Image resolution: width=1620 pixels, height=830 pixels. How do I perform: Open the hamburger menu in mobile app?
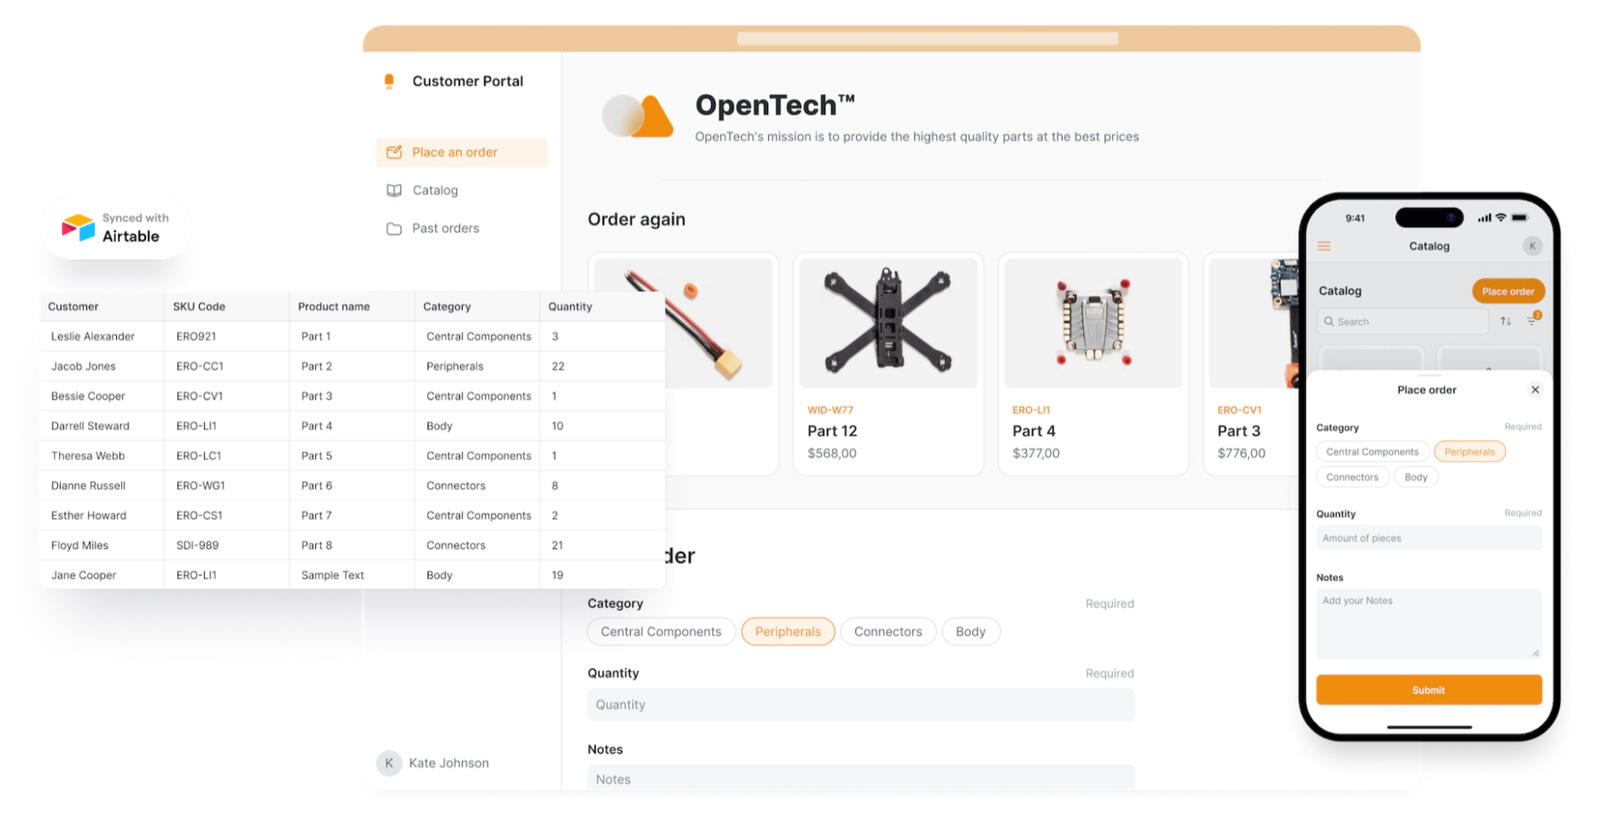click(1324, 246)
